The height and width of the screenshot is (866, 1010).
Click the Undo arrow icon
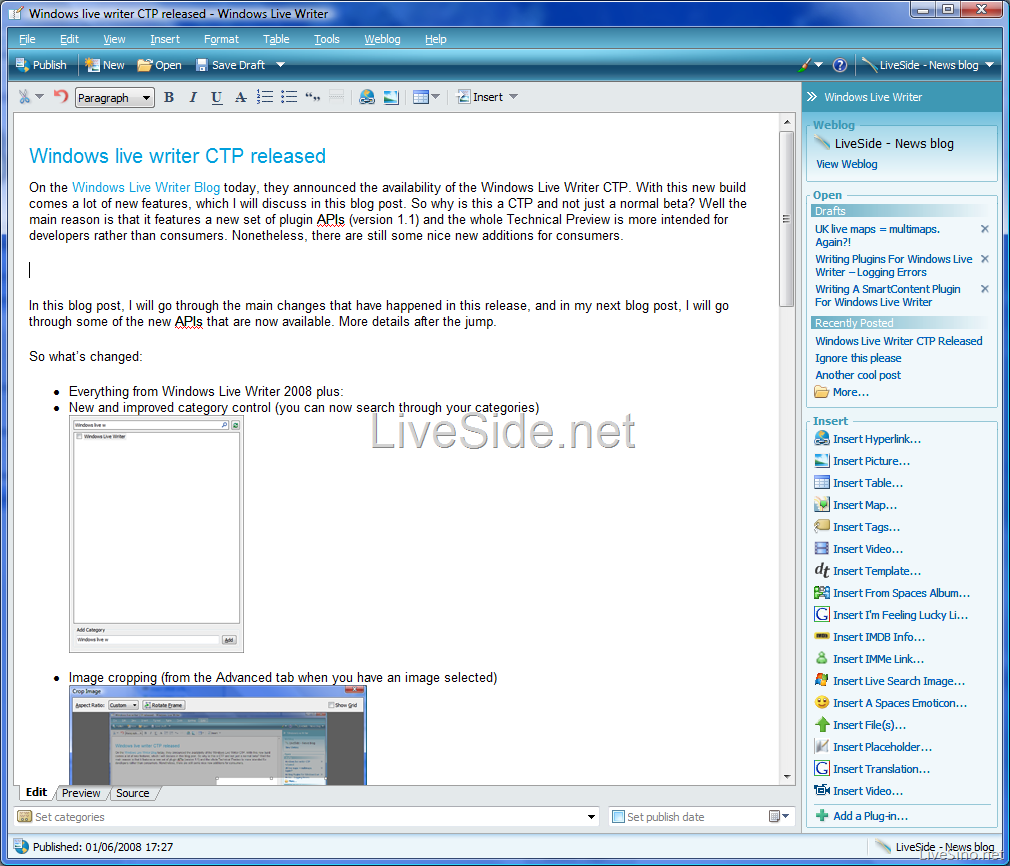(61, 97)
